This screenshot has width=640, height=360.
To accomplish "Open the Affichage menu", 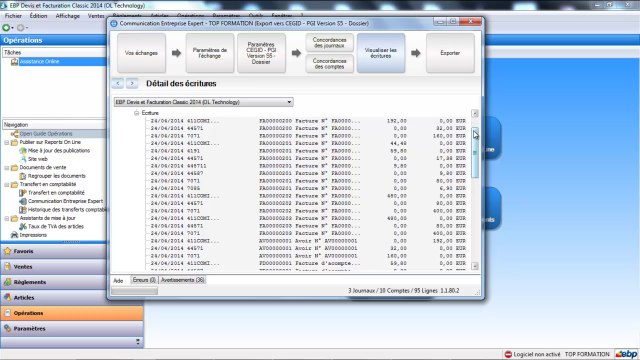I will pyautogui.click(x=67, y=16).
